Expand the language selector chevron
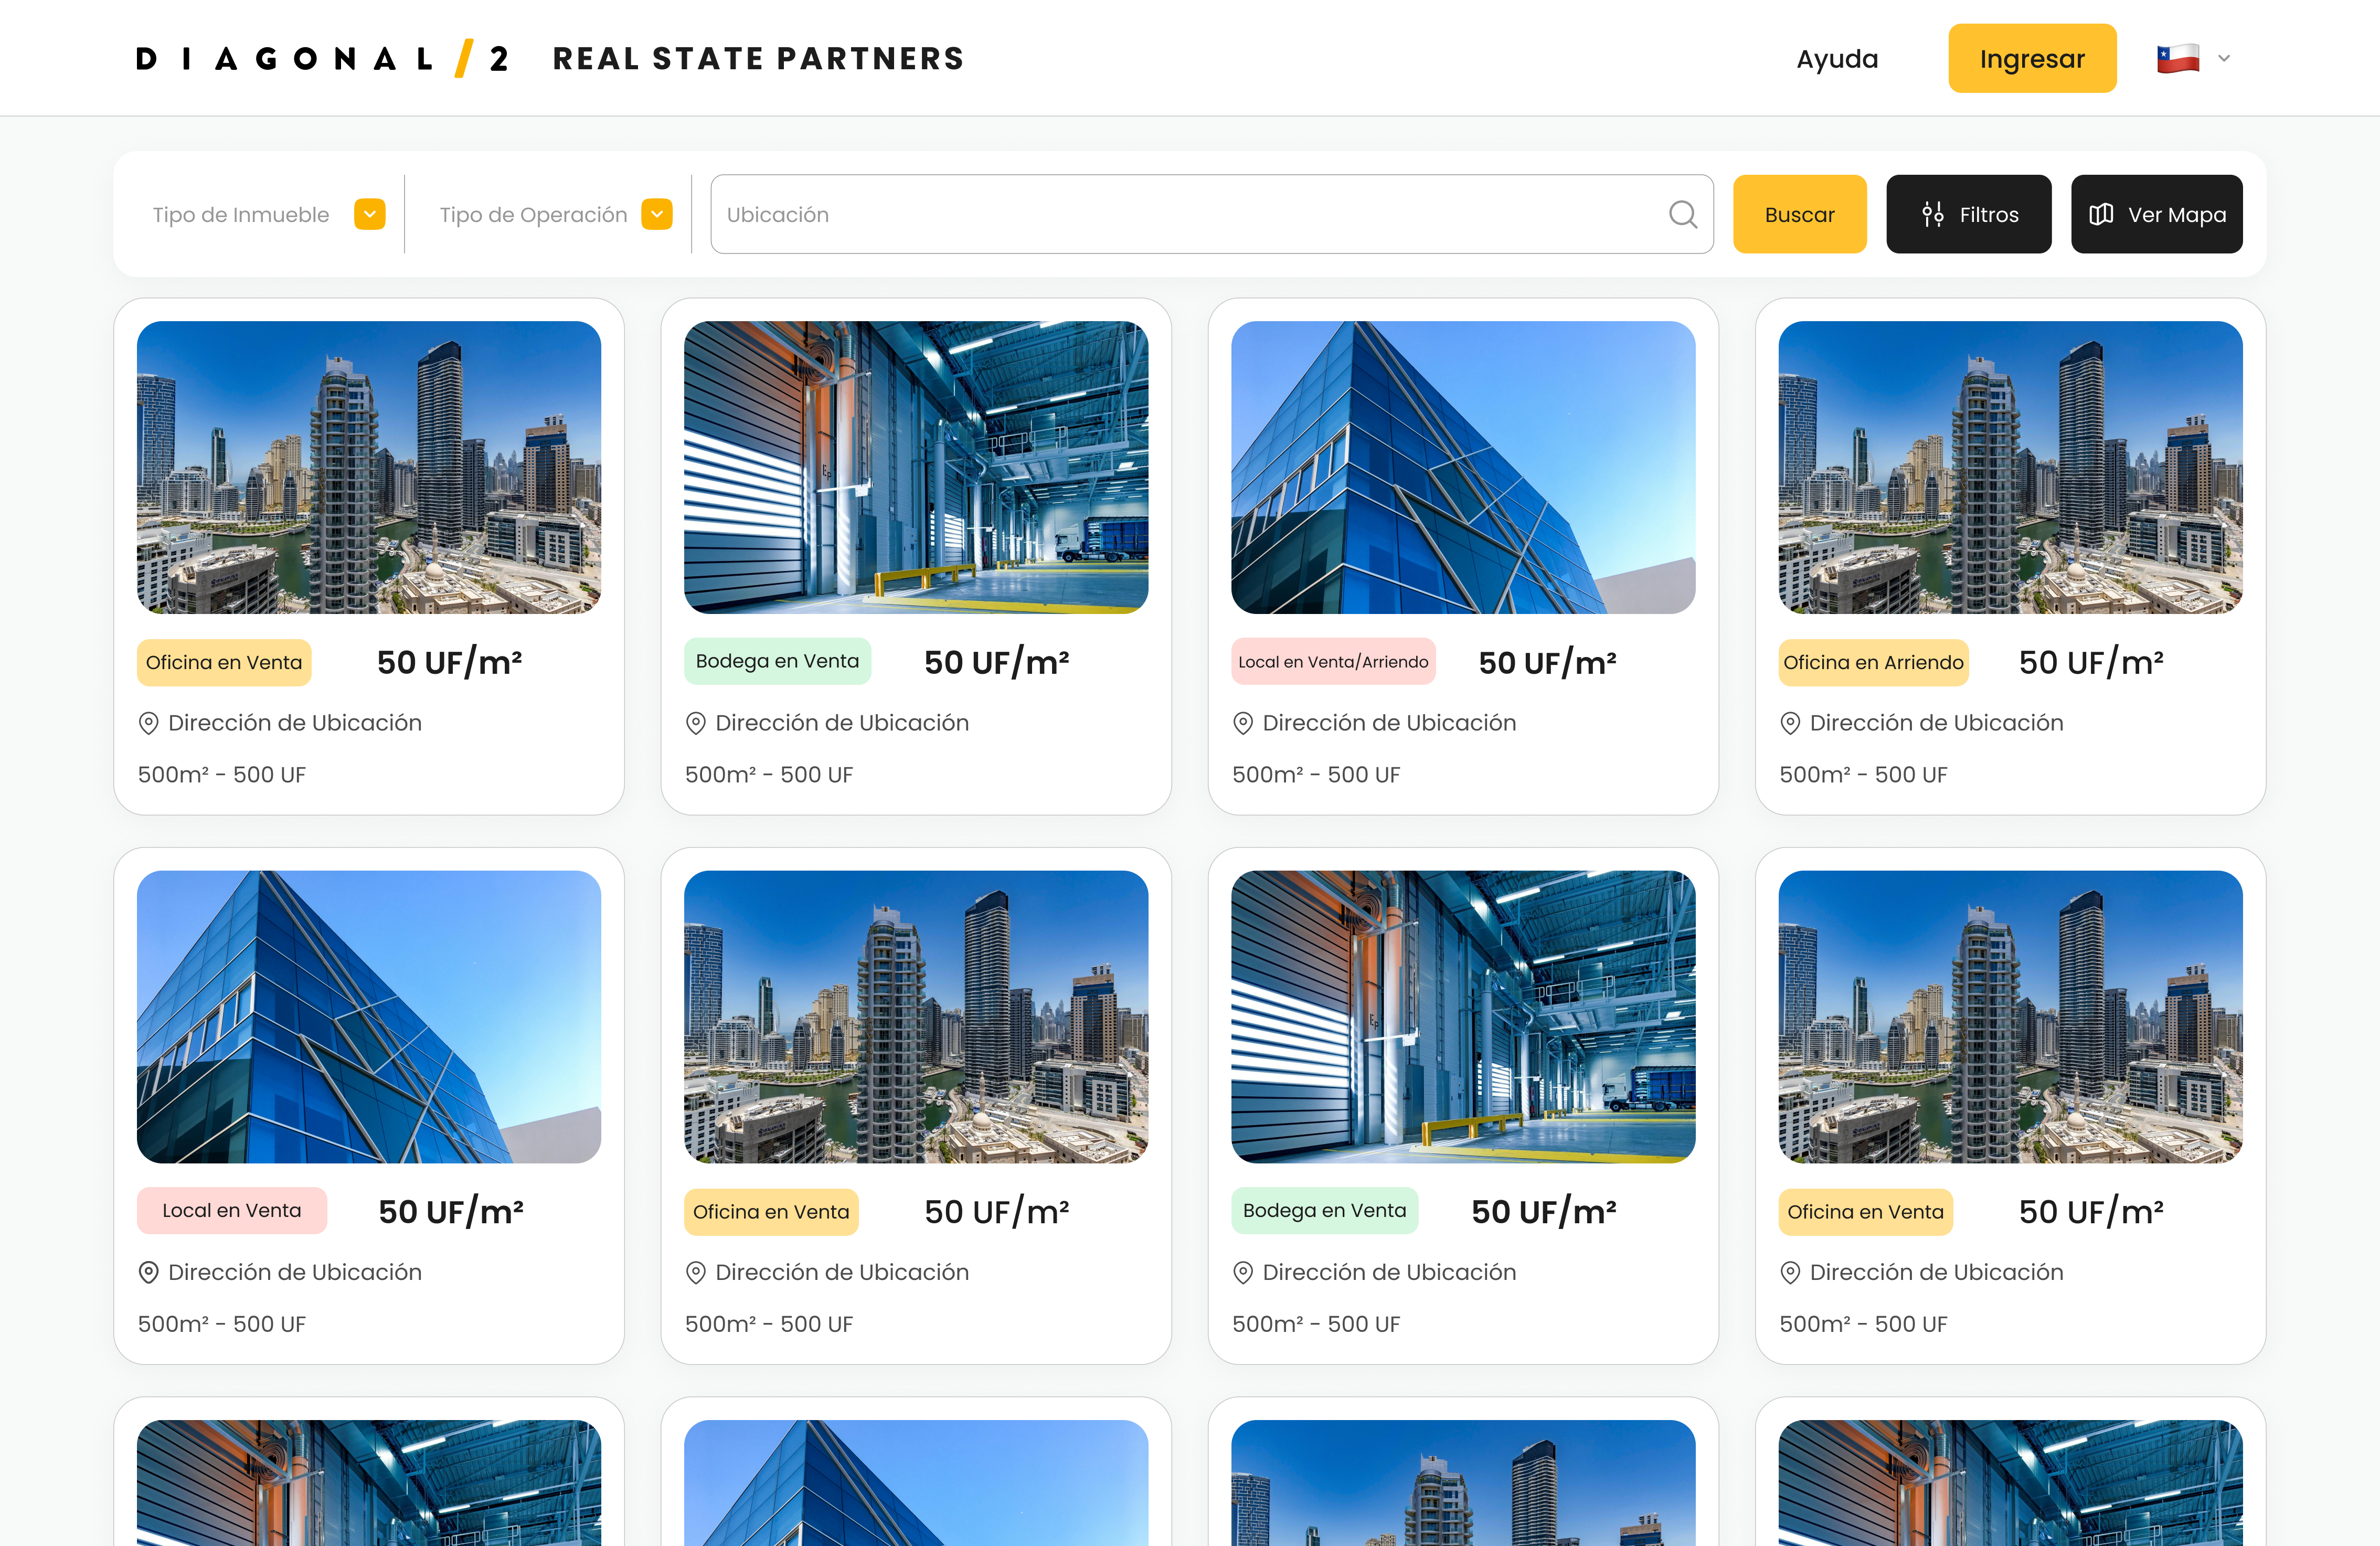Viewport: 2380px width, 1546px height. coord(2224,57)
